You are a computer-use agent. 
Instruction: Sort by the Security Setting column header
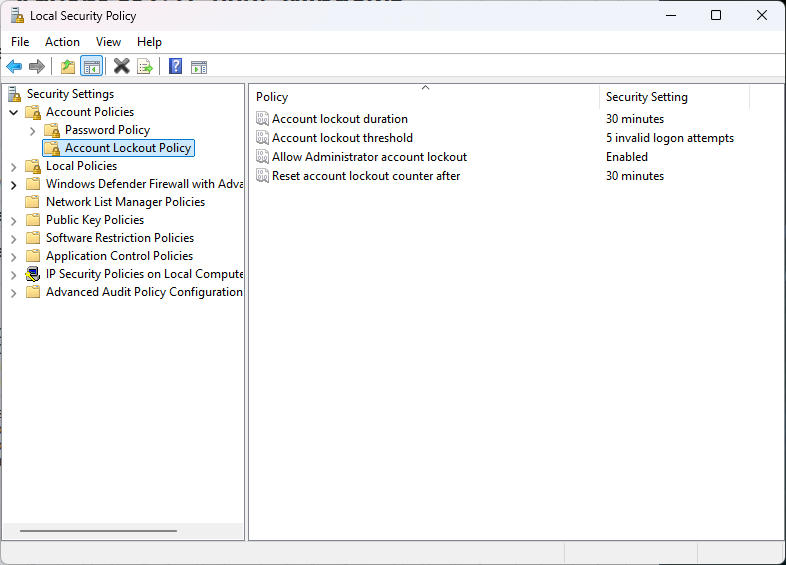(x=647, y=97)
